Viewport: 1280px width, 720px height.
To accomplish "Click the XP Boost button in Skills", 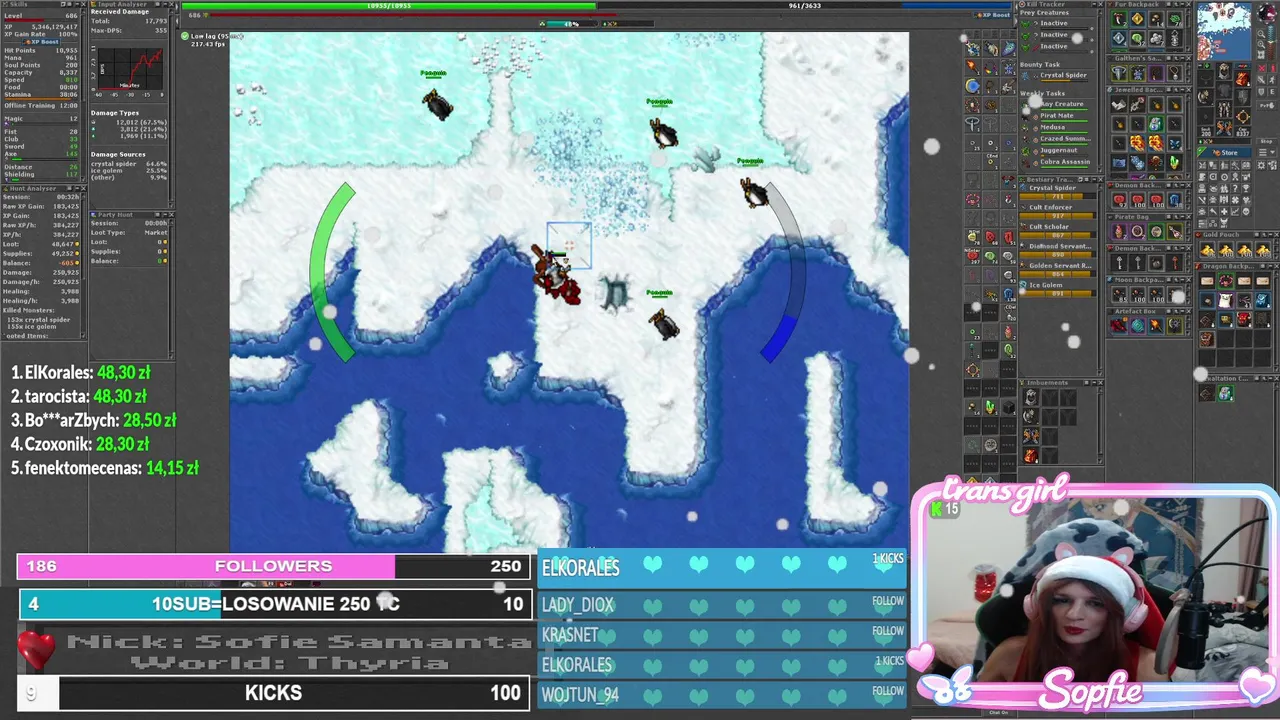I will (x=41, y=42).
